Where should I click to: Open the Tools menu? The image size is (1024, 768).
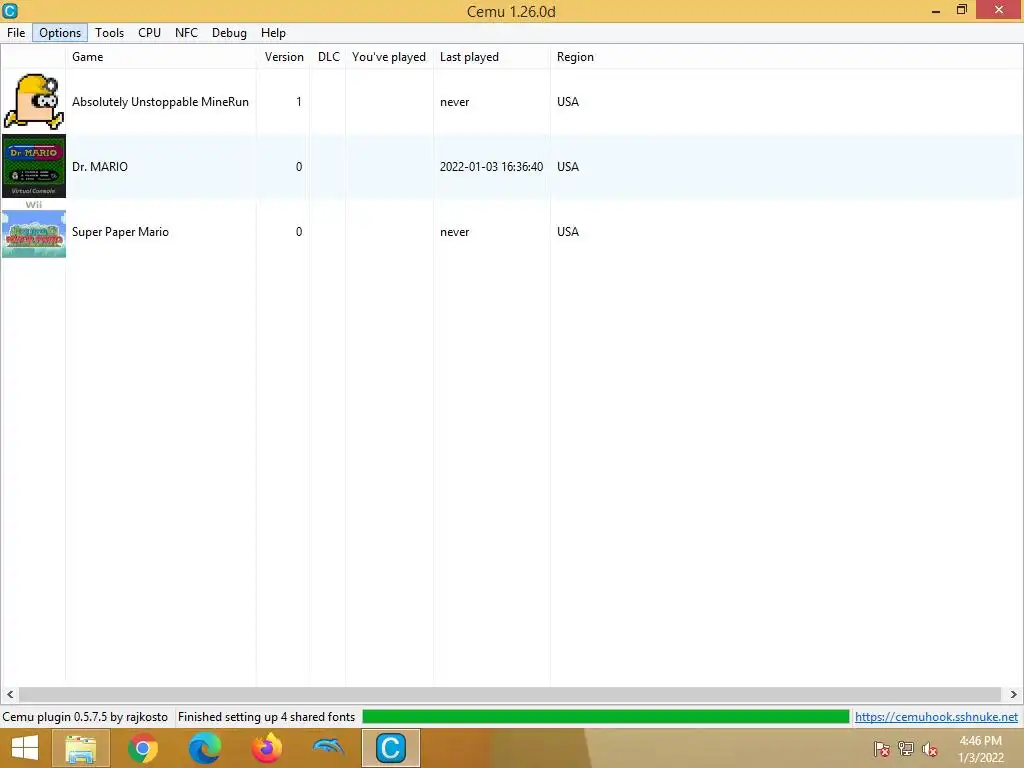tap(109, 33)
